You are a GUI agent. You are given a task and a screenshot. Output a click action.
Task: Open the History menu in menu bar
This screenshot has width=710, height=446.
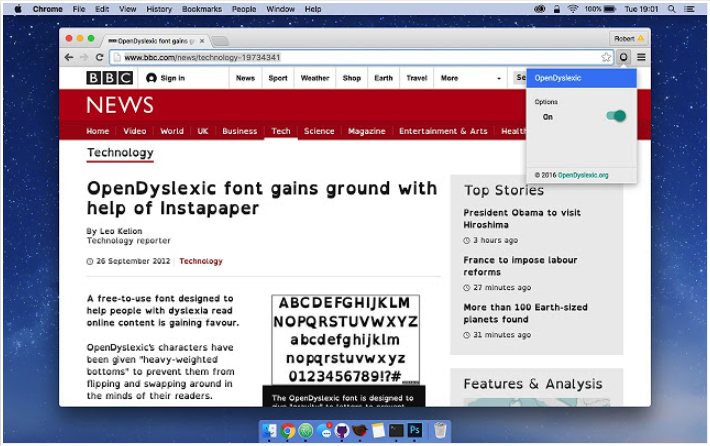pyautogui.click(x=159, y=9)
